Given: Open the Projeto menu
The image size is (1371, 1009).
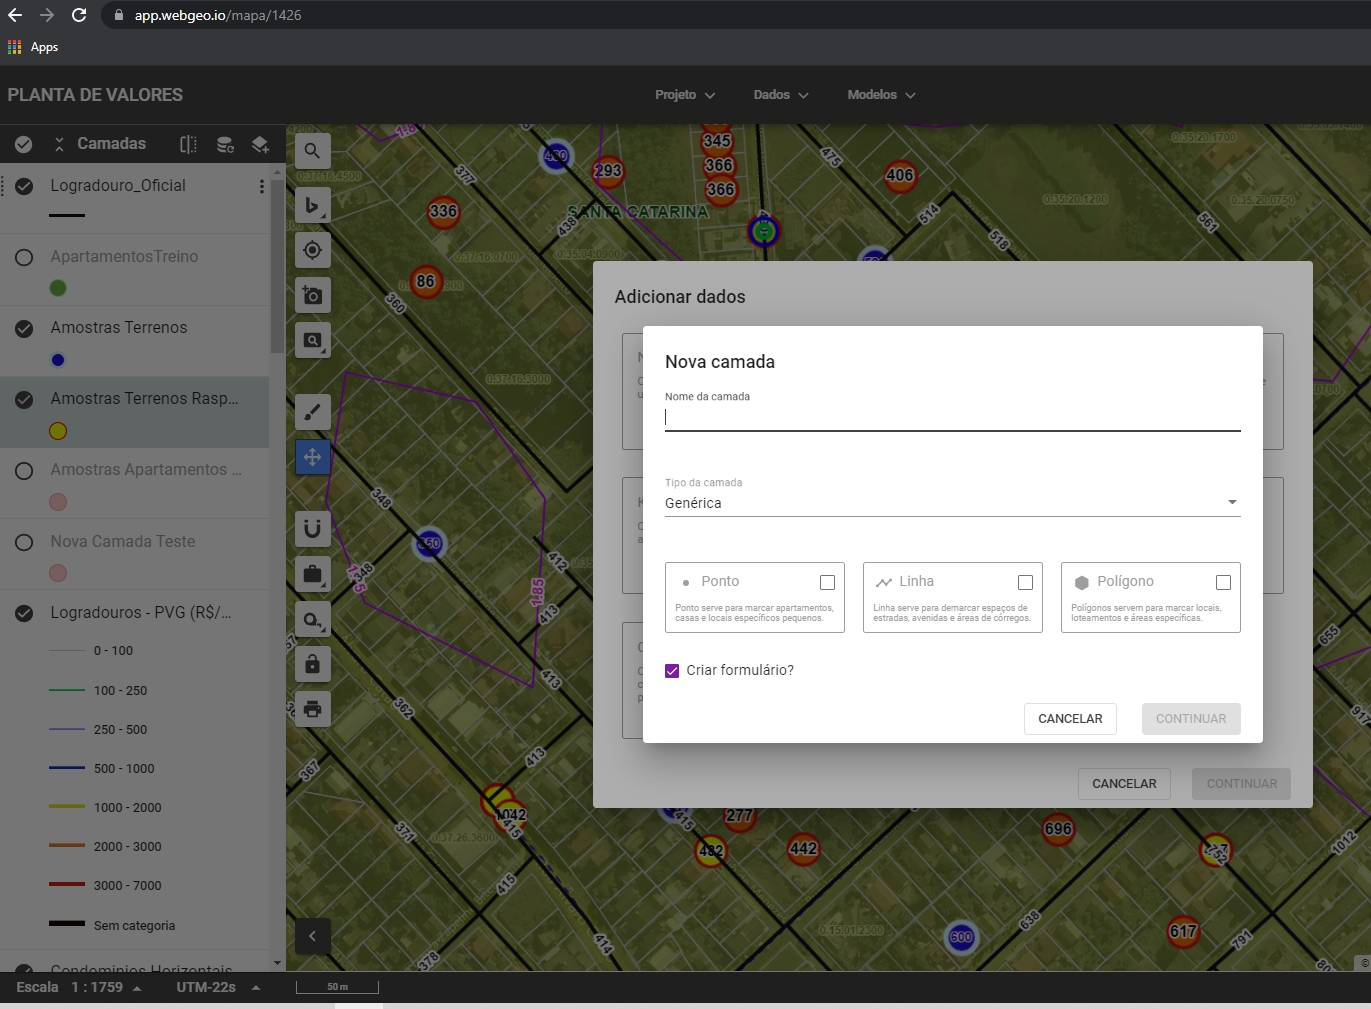Looking at the screenshot, I should [685, 95].
